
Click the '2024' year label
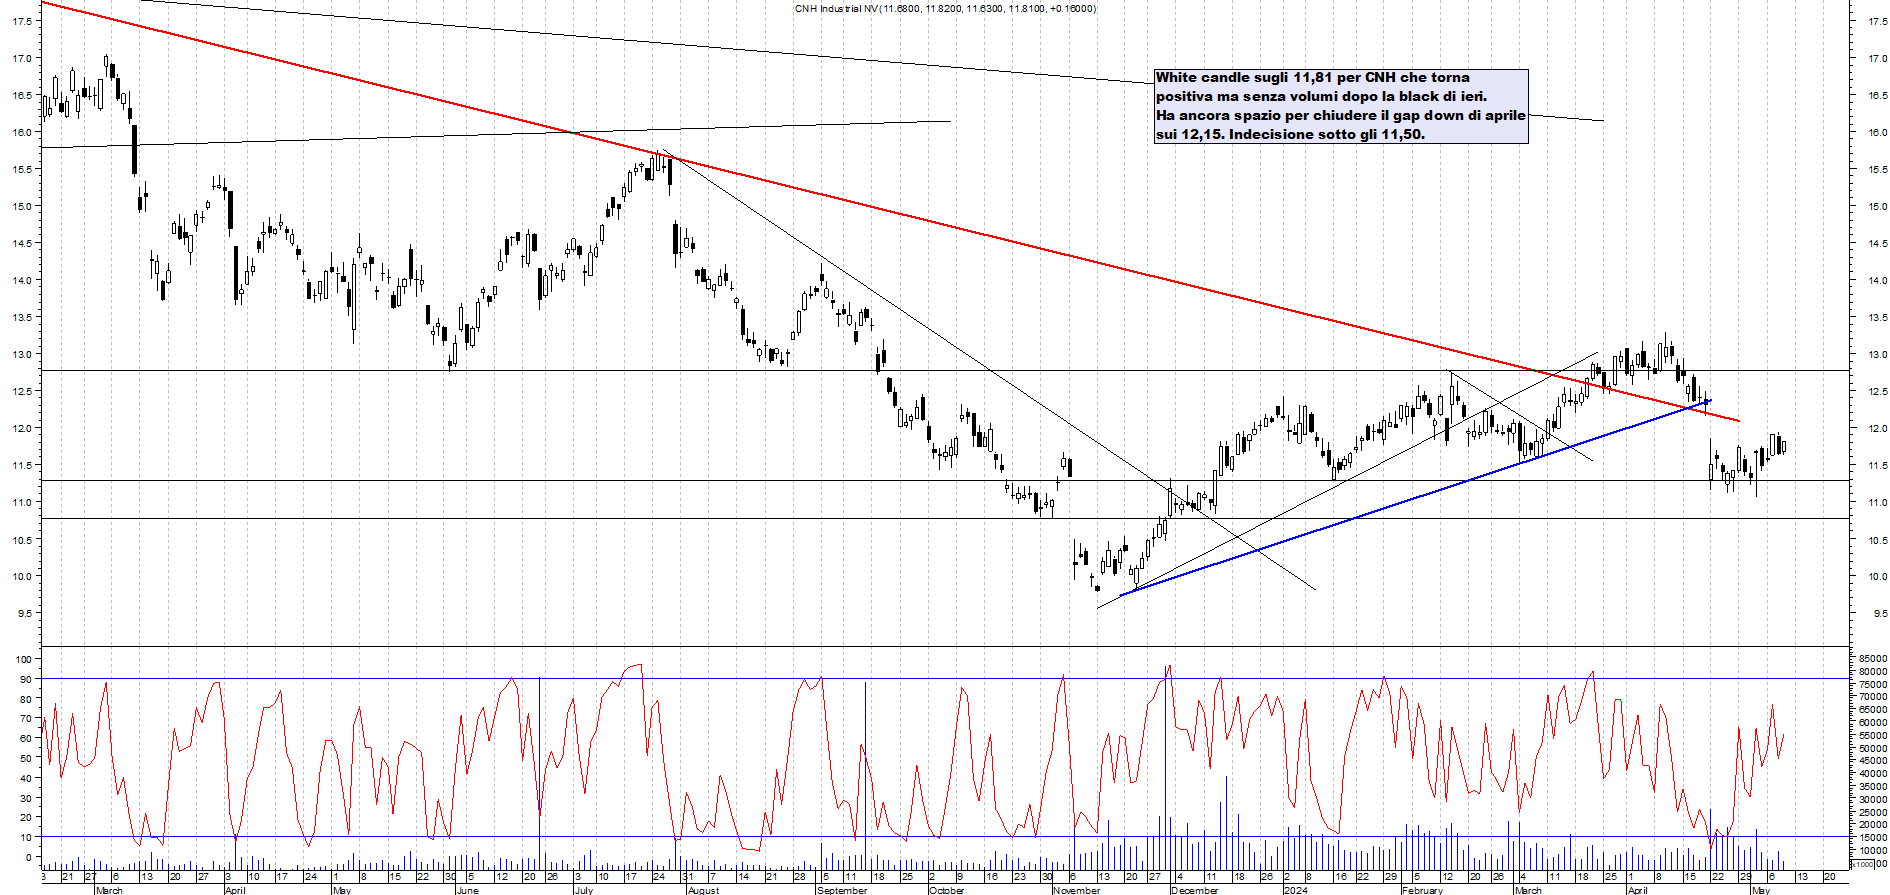coord(1296,890)
